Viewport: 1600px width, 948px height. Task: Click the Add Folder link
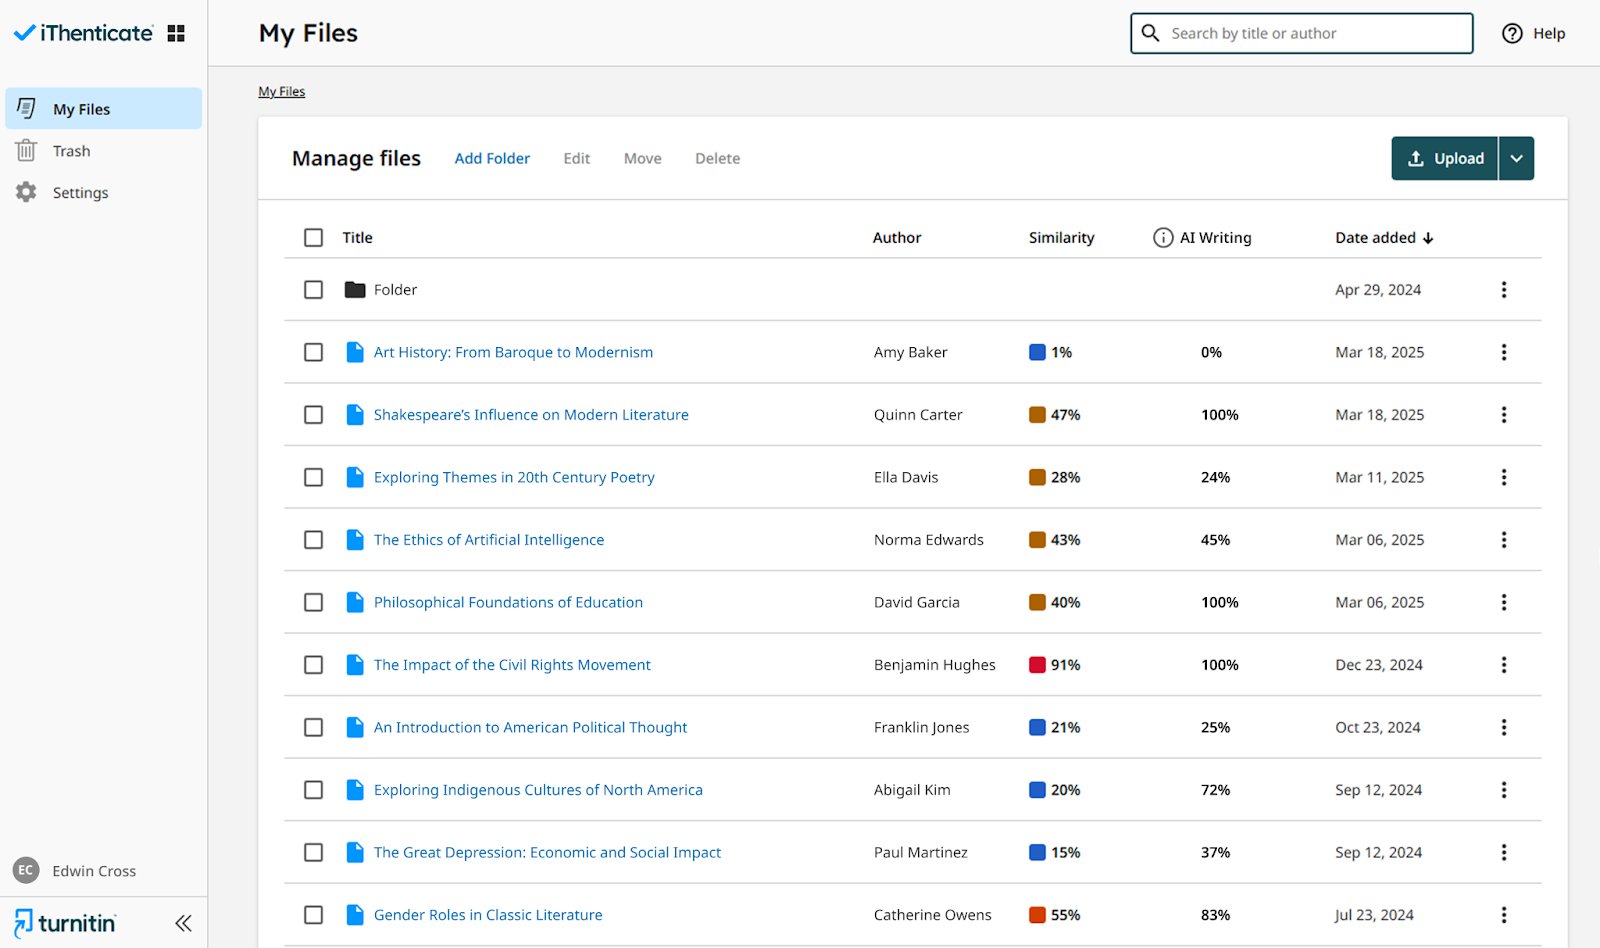tap(492, 158)
